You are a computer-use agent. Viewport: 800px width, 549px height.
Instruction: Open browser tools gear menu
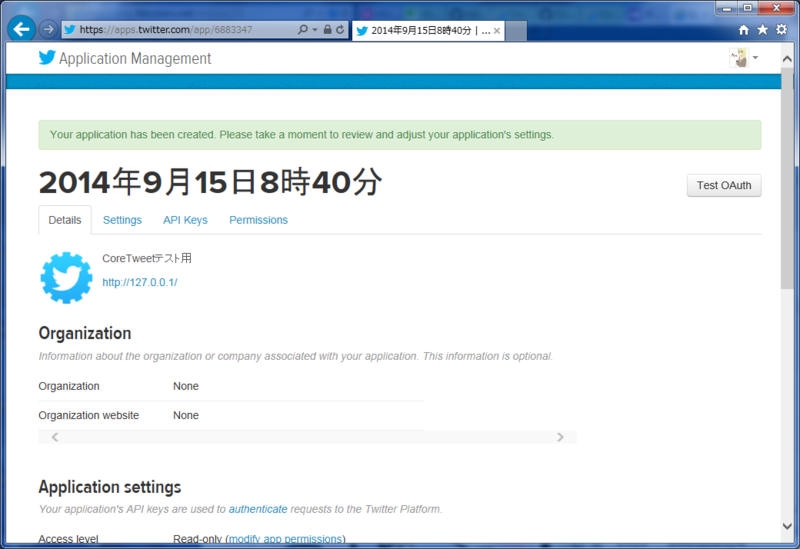coord(781,30)
